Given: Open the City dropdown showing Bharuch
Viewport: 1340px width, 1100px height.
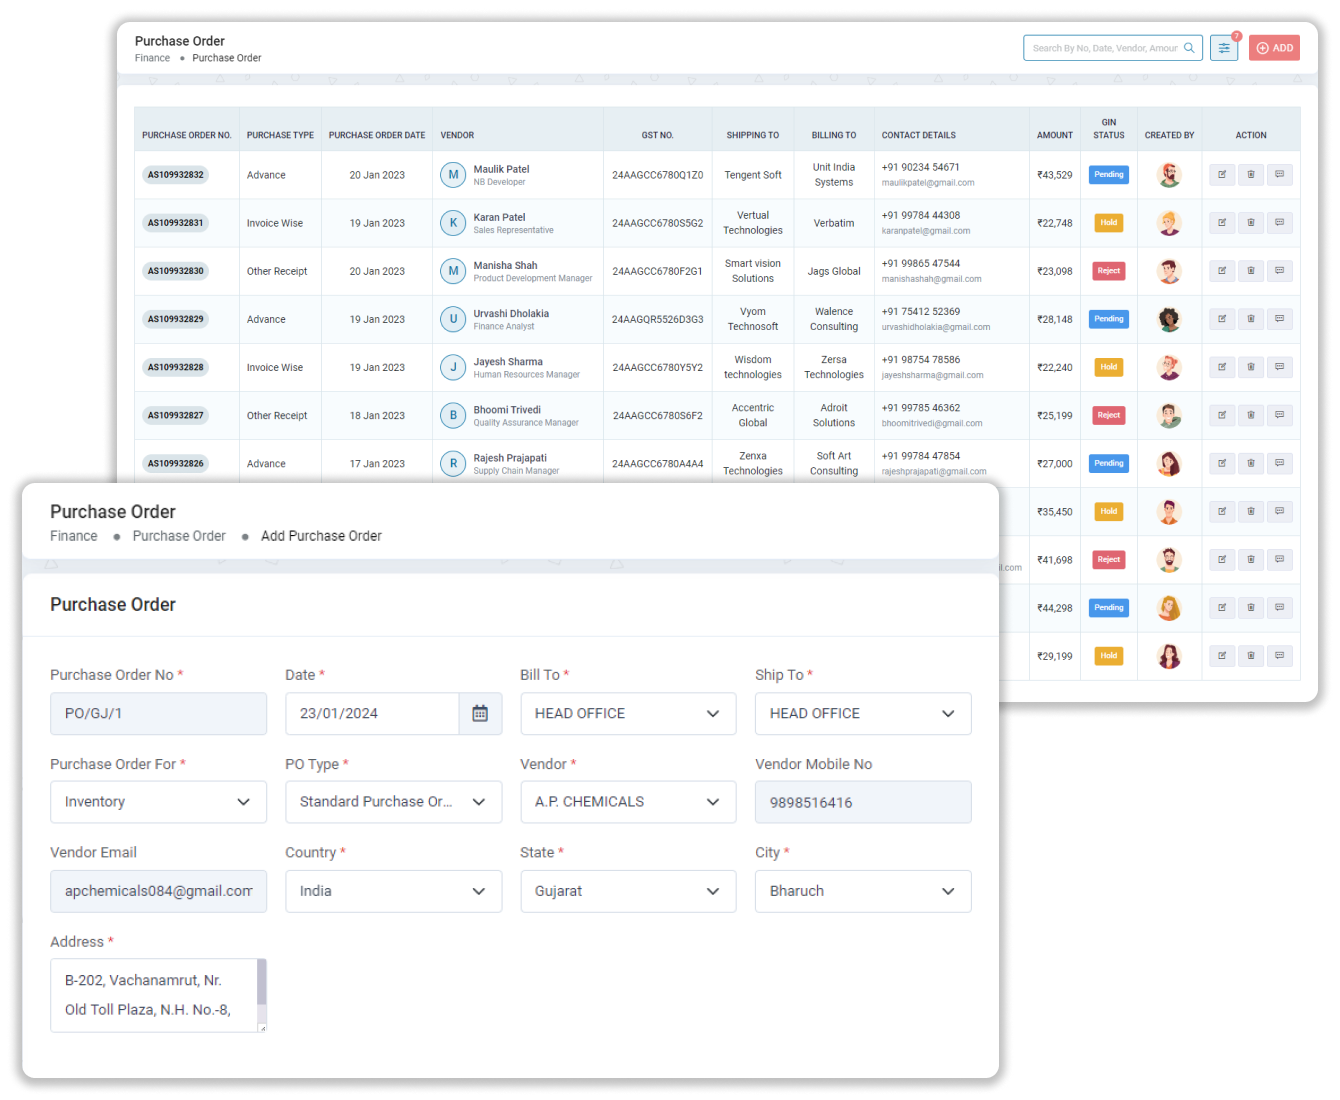Looking at the screenshot, I should pyautogui.click(x=862, y=891).
